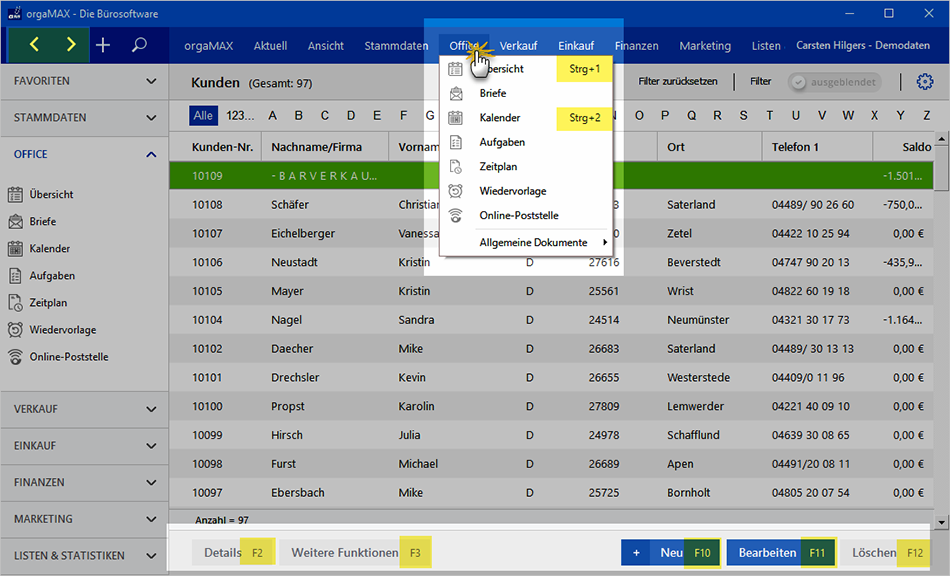
Task: Click Kalender icon in Office menu
Action: coord(456,118)
